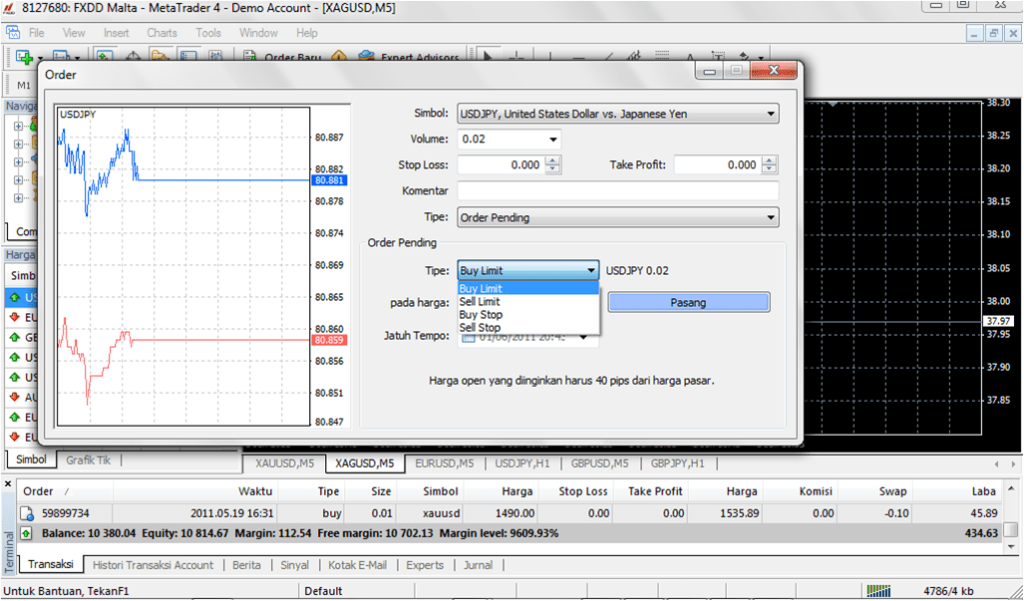Switch to the EURUSD,M5 chart tab

(445, 463)
